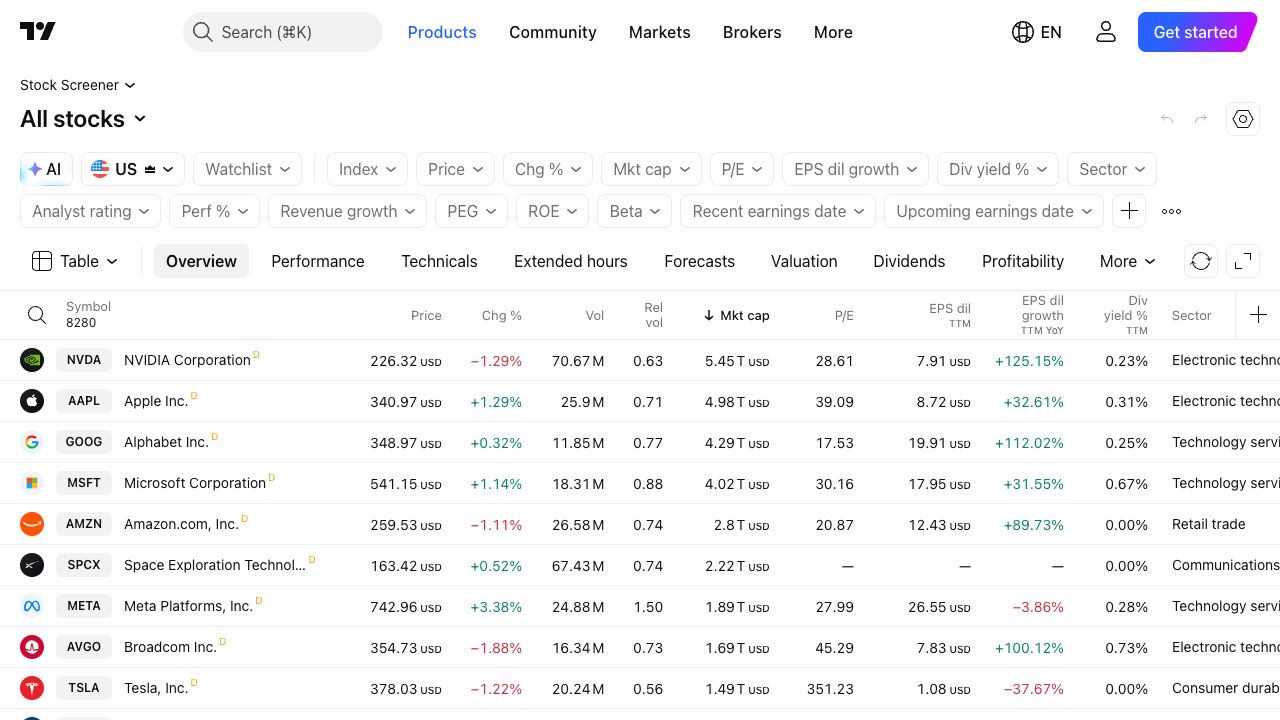This screenshot has width=1280, height=720.
Task: Click the TradingView logo
Action: pos(38,32)
